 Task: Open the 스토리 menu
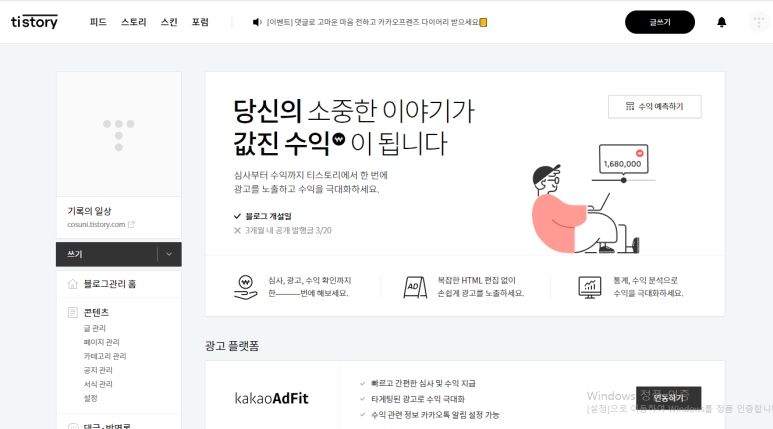pos(134,22)
